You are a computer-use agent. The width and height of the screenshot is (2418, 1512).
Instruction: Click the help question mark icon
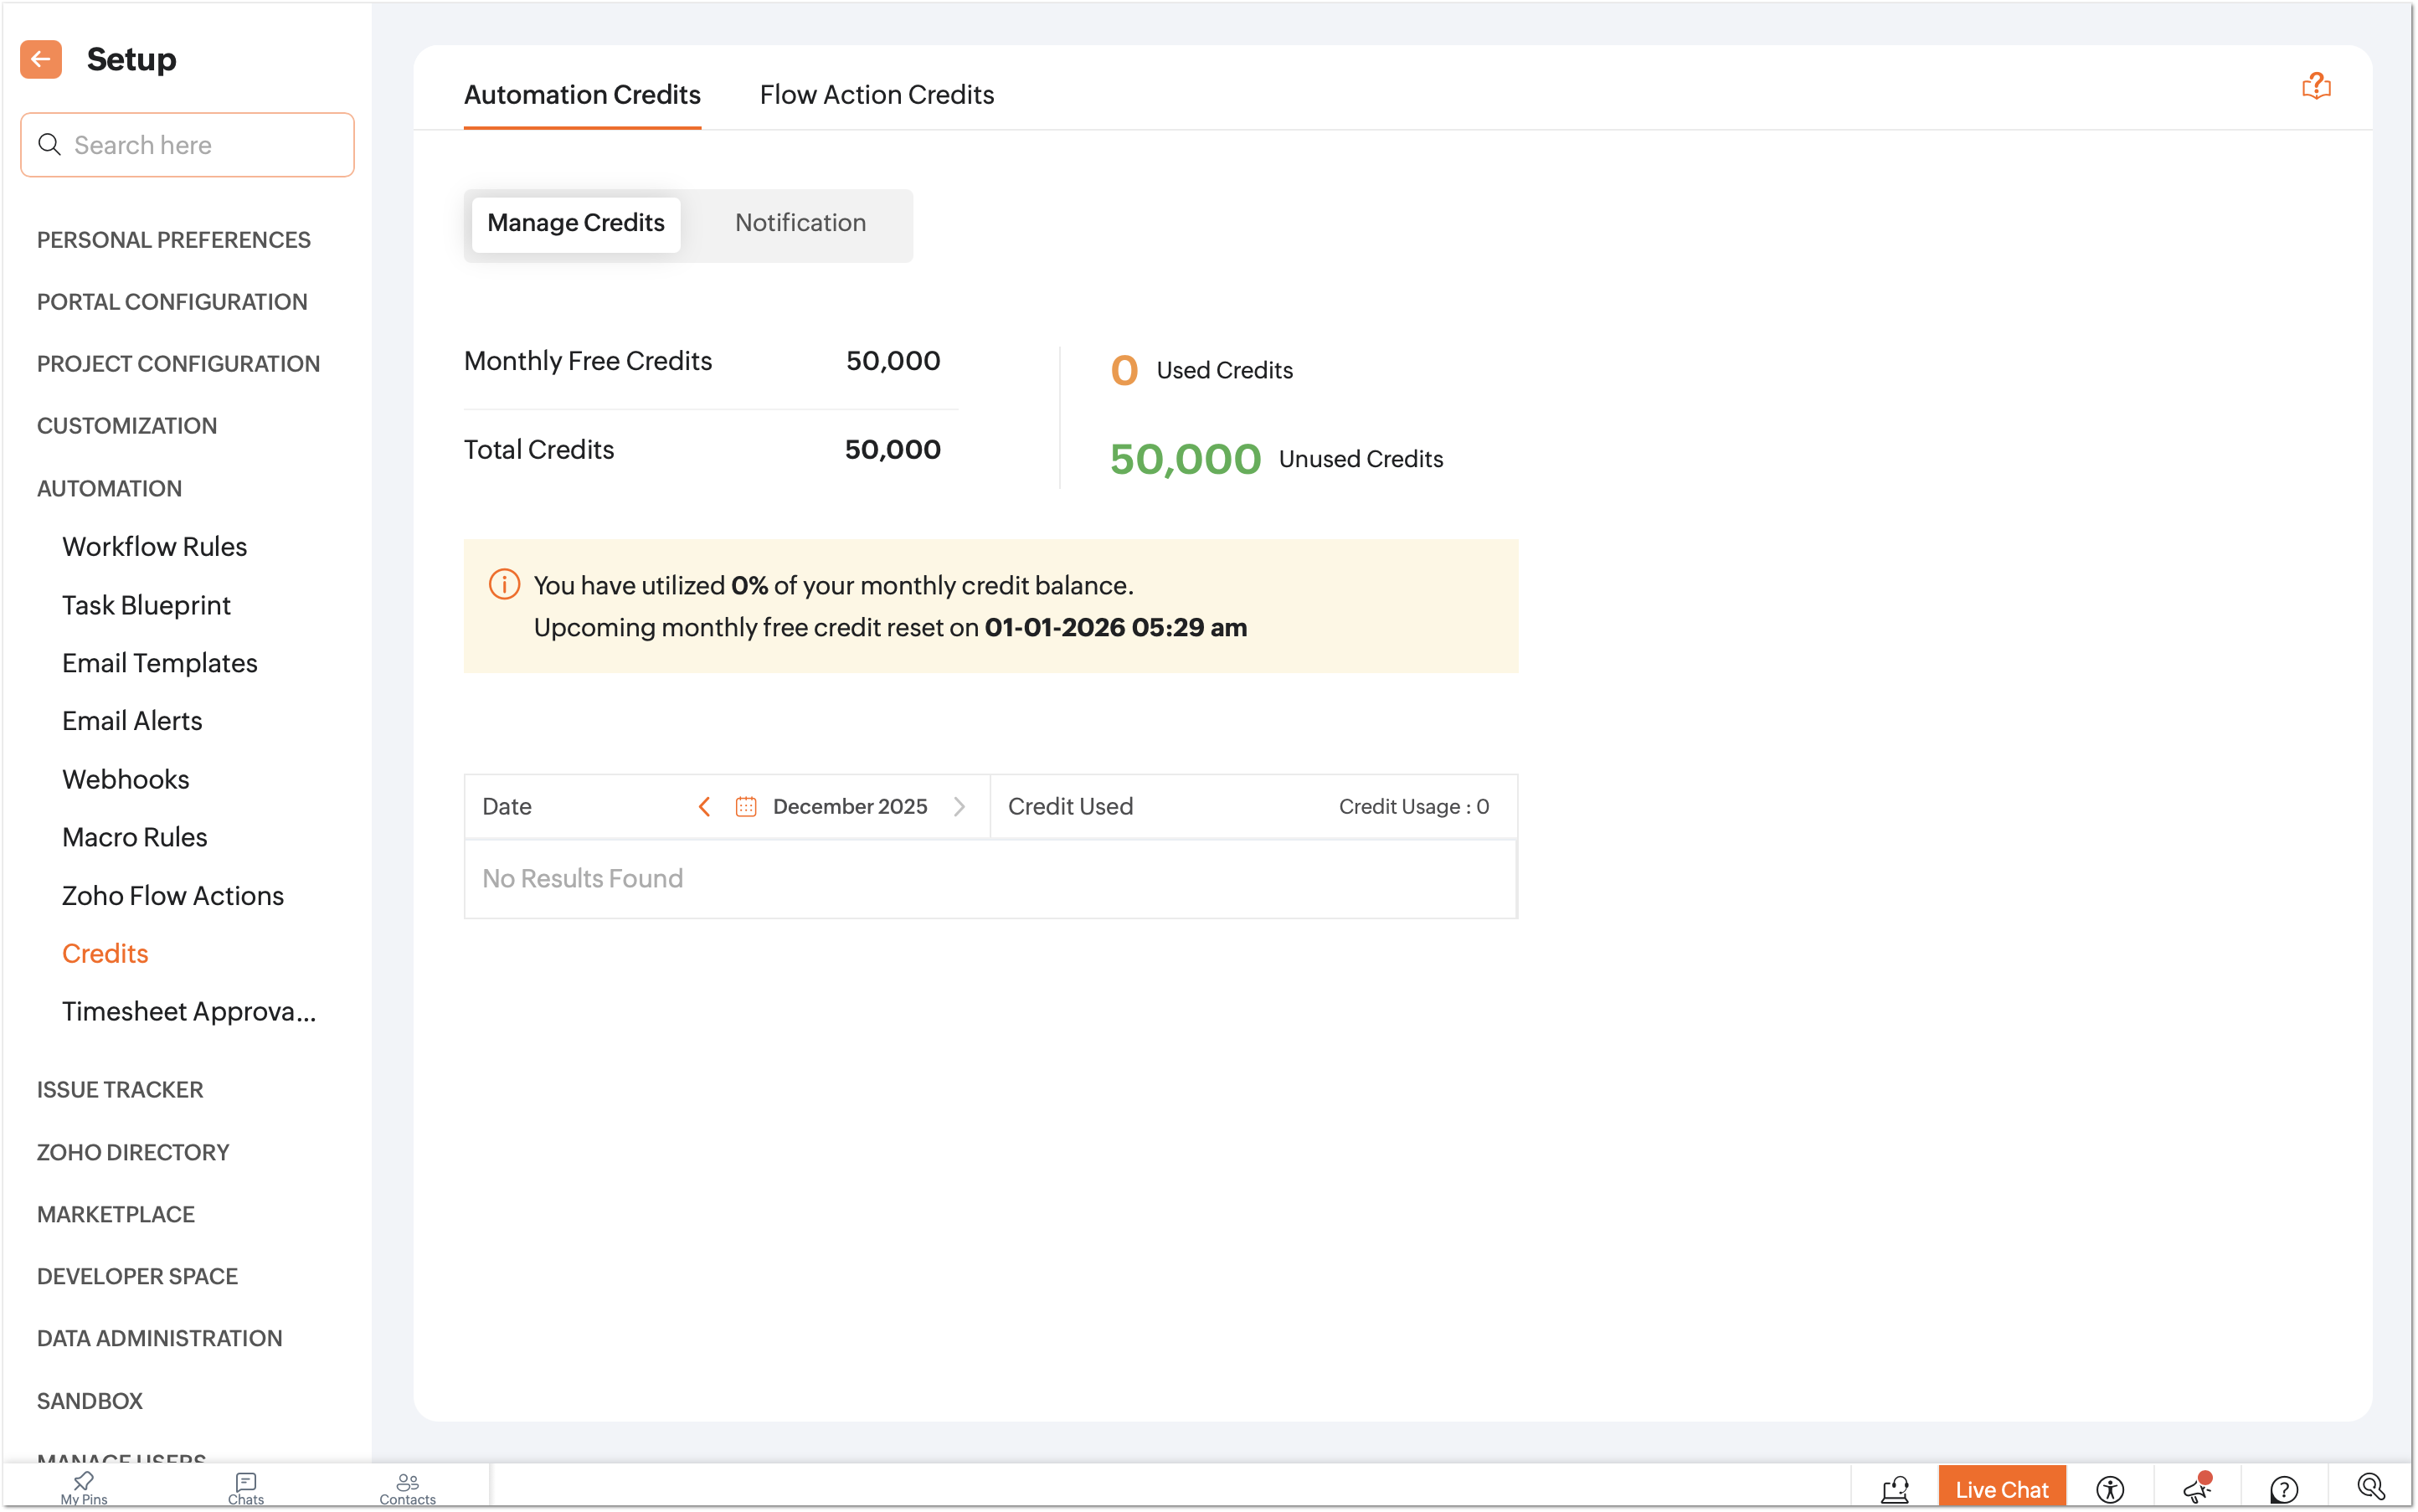coord(2284,1488)
